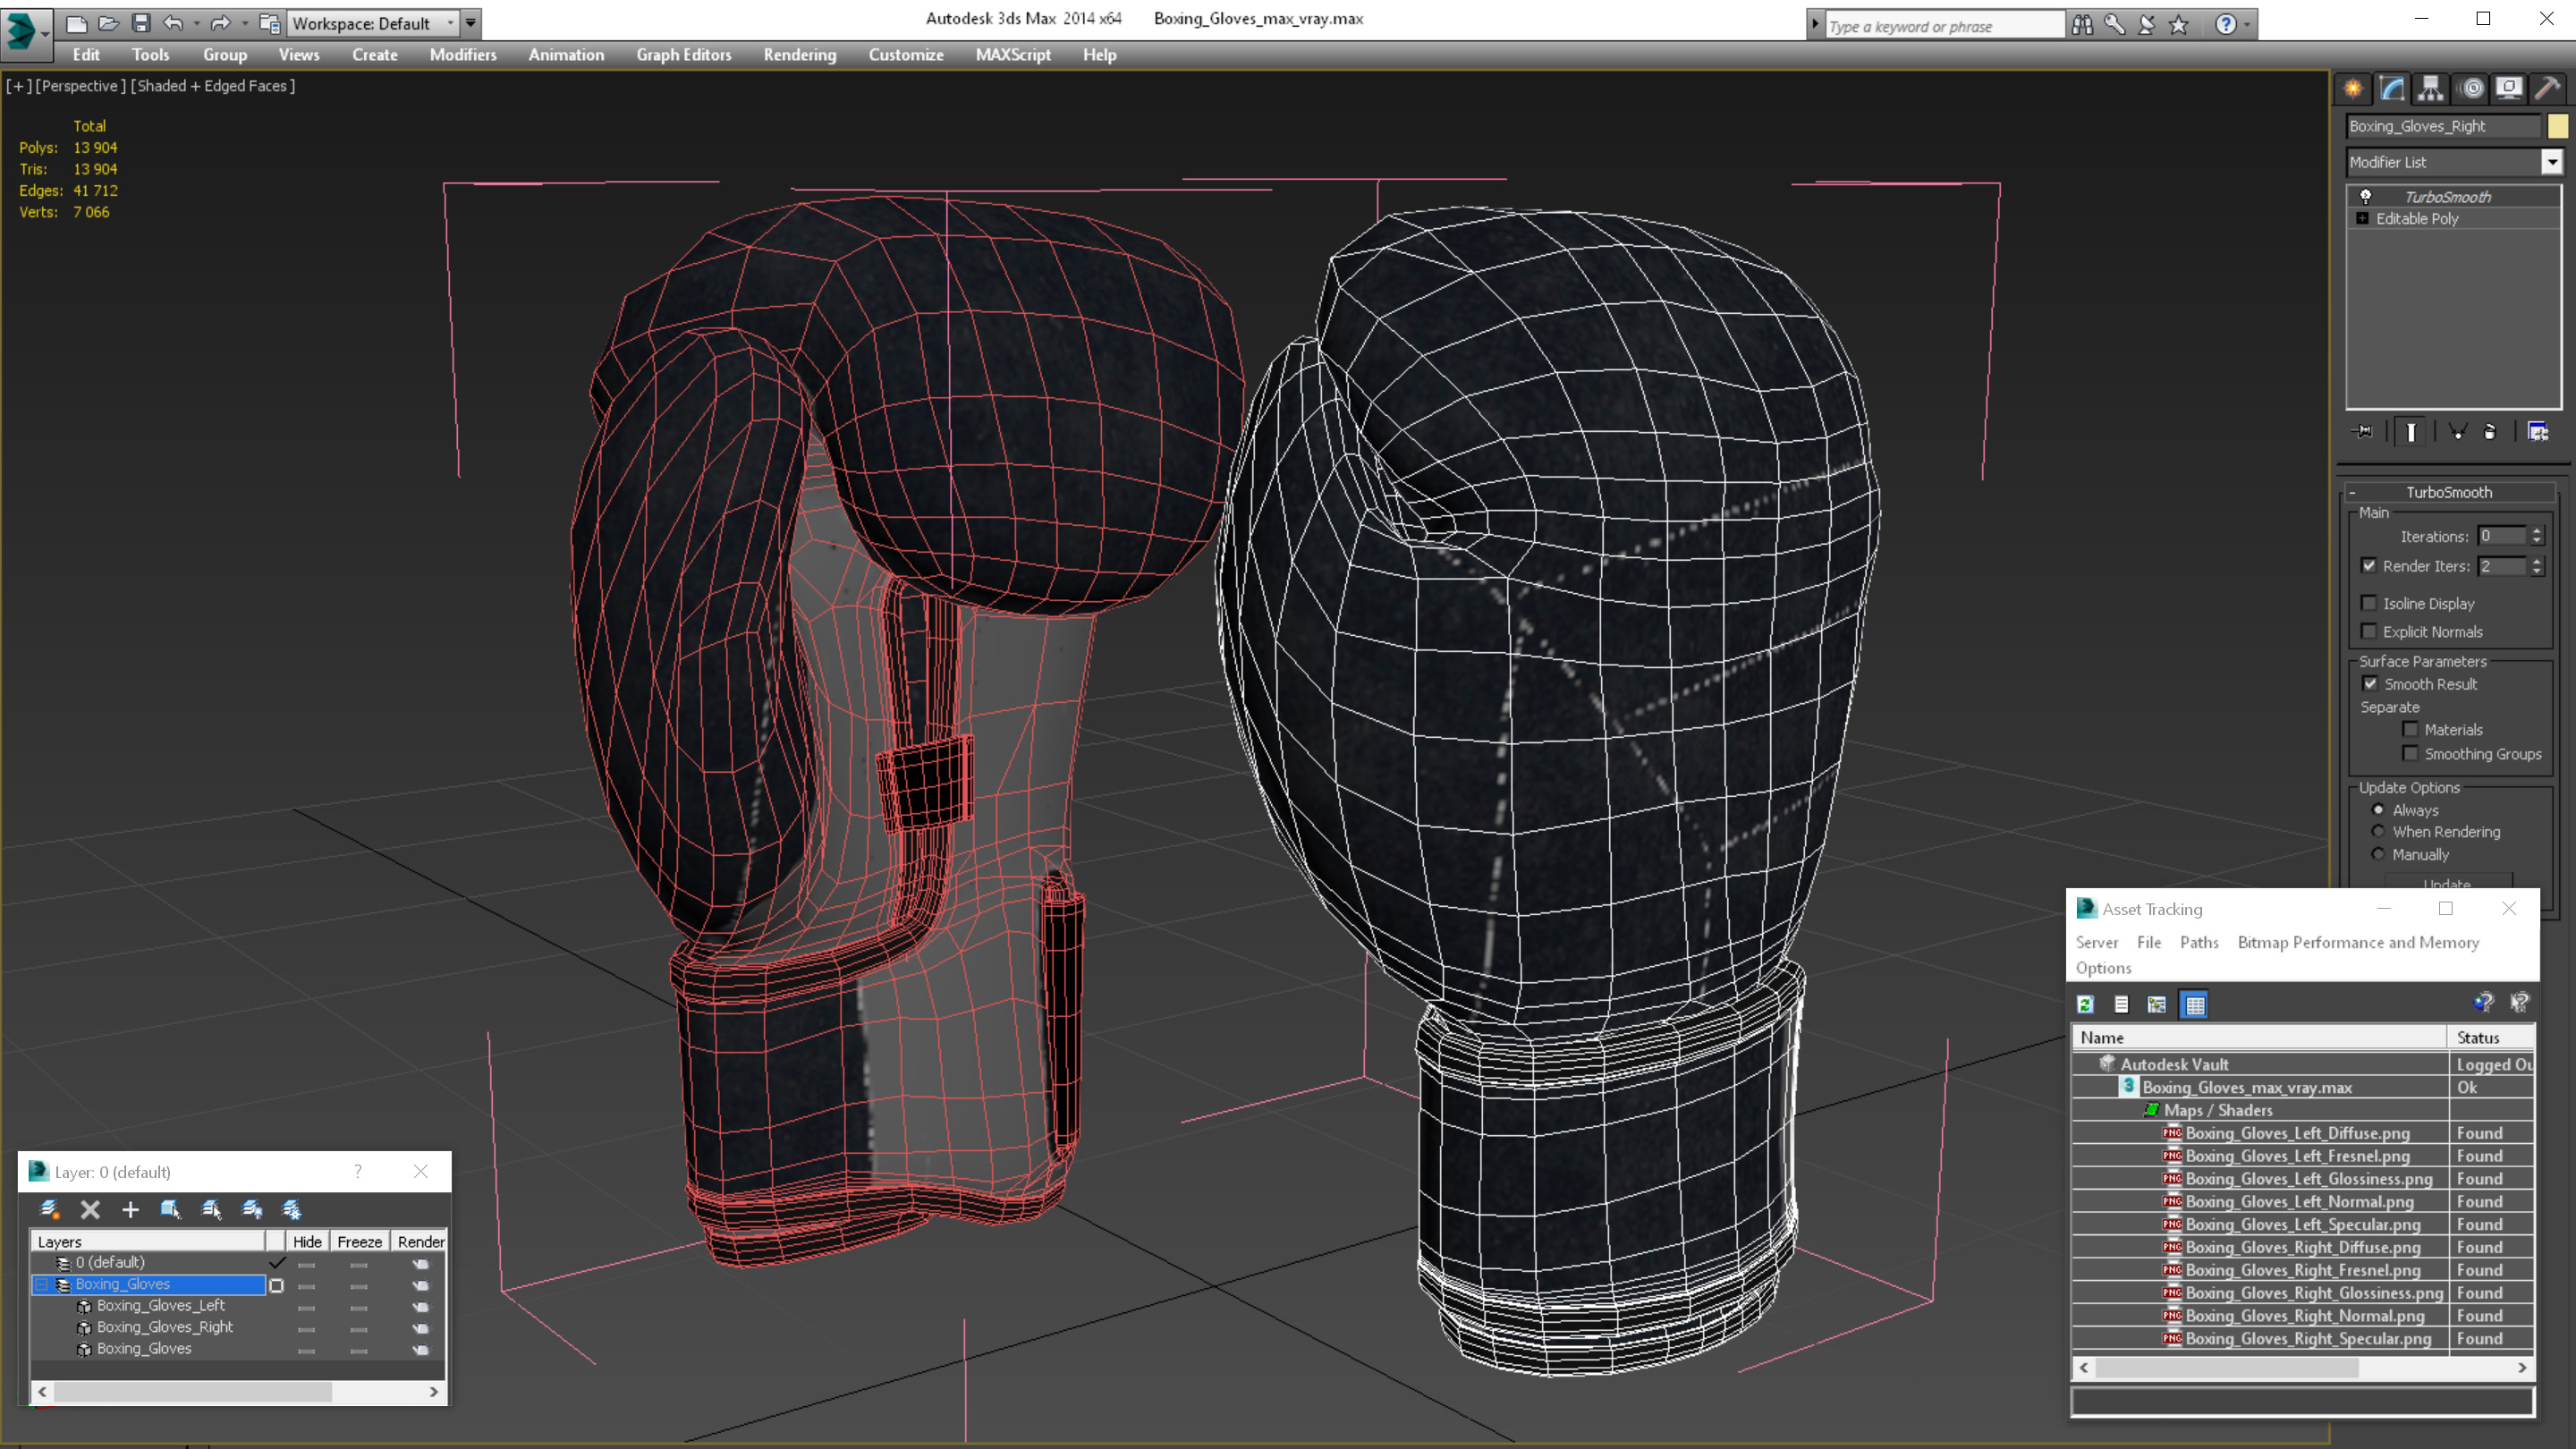
Task: Open the Undo history dropdown arrow
Action: tap(196, 23)
